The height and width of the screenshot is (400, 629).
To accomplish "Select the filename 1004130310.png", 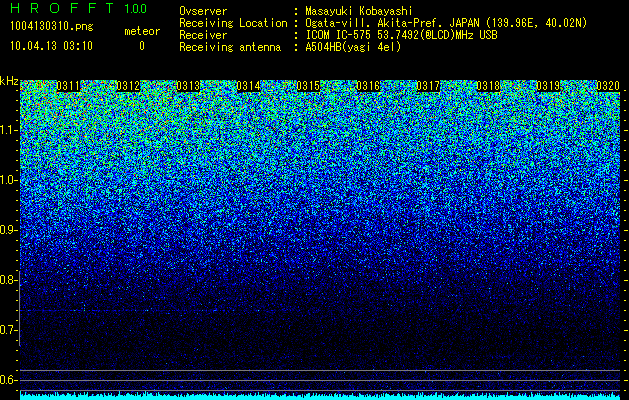I will (x=52, y=27).
